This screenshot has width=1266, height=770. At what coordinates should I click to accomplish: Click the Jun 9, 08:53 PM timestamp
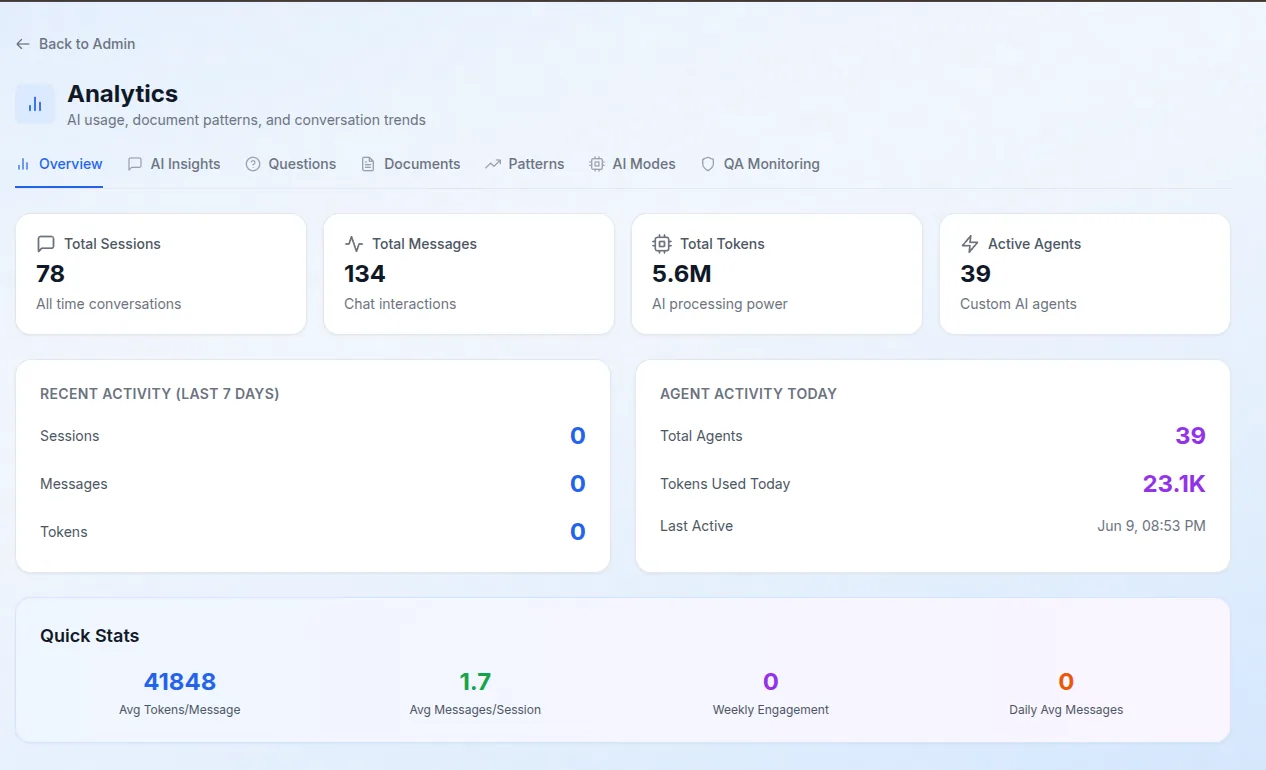(1151, 526)
